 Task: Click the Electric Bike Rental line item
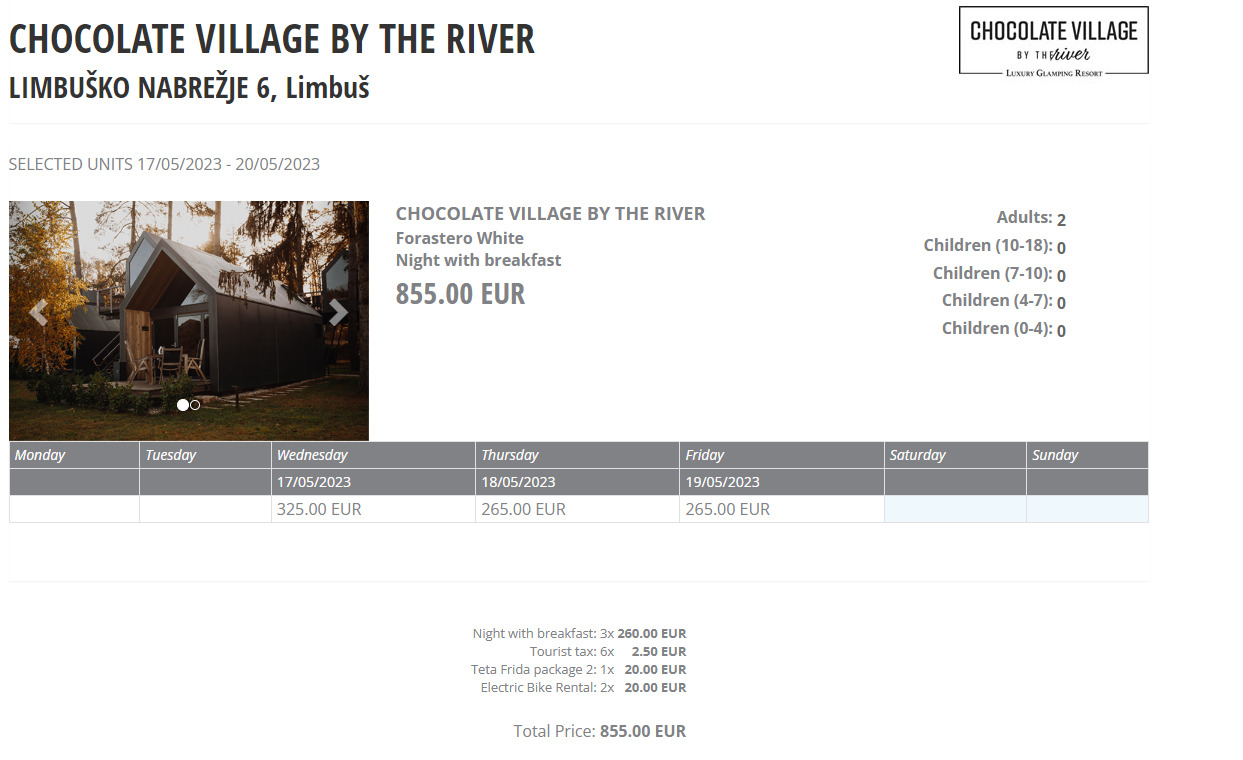tap(583, 688)
